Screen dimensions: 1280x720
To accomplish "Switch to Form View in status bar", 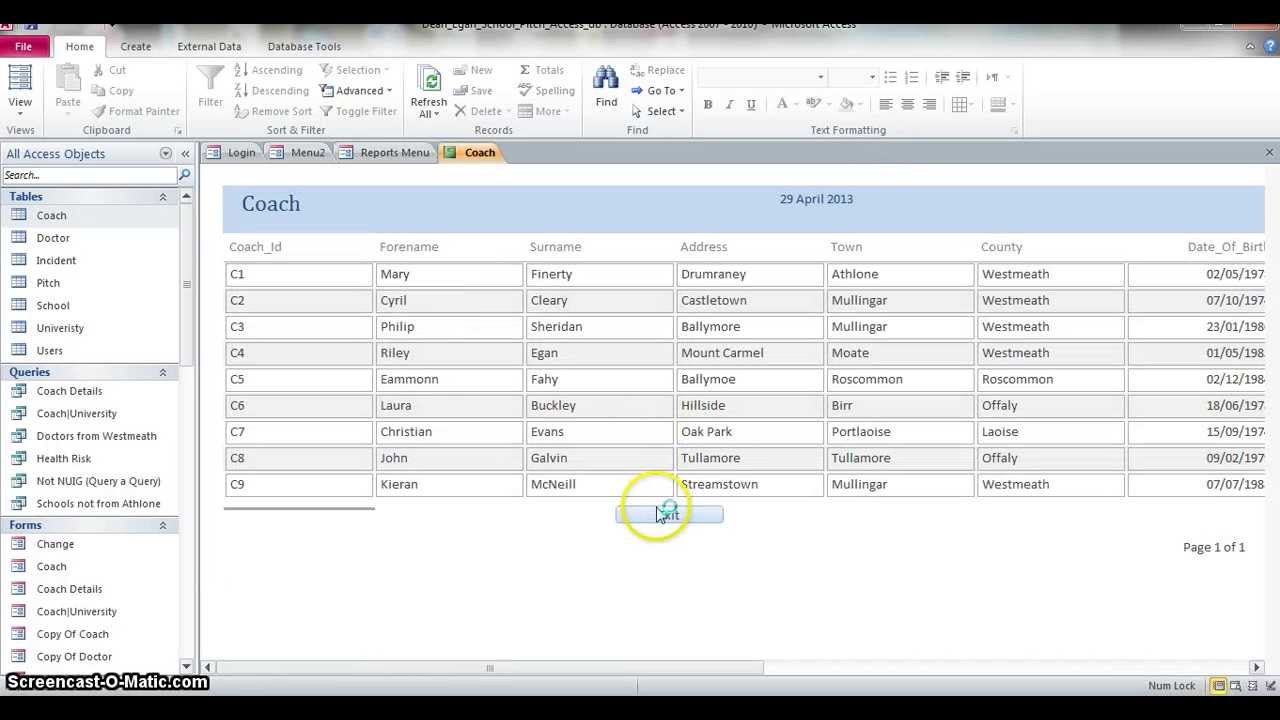I will pos(1219,686).
